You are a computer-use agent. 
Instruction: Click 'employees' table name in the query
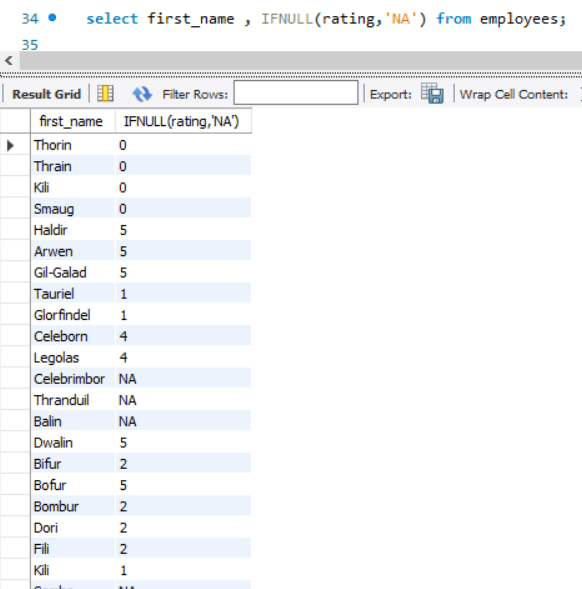pyautogui.click(x=519, y=19)
